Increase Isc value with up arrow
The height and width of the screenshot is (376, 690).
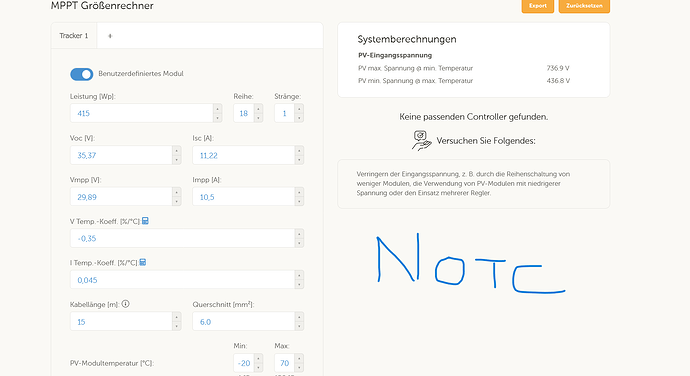(299, 151)
